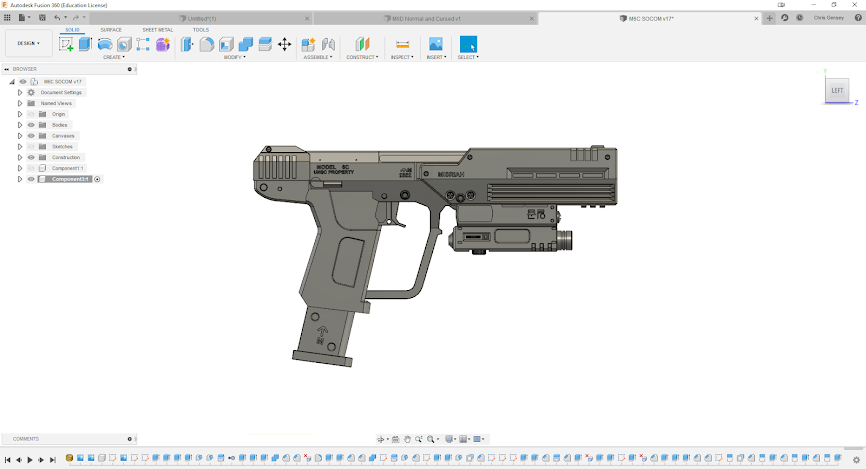Click the New Component assemble icon
This screenshot has height=469, width=866.
point(308,44)
